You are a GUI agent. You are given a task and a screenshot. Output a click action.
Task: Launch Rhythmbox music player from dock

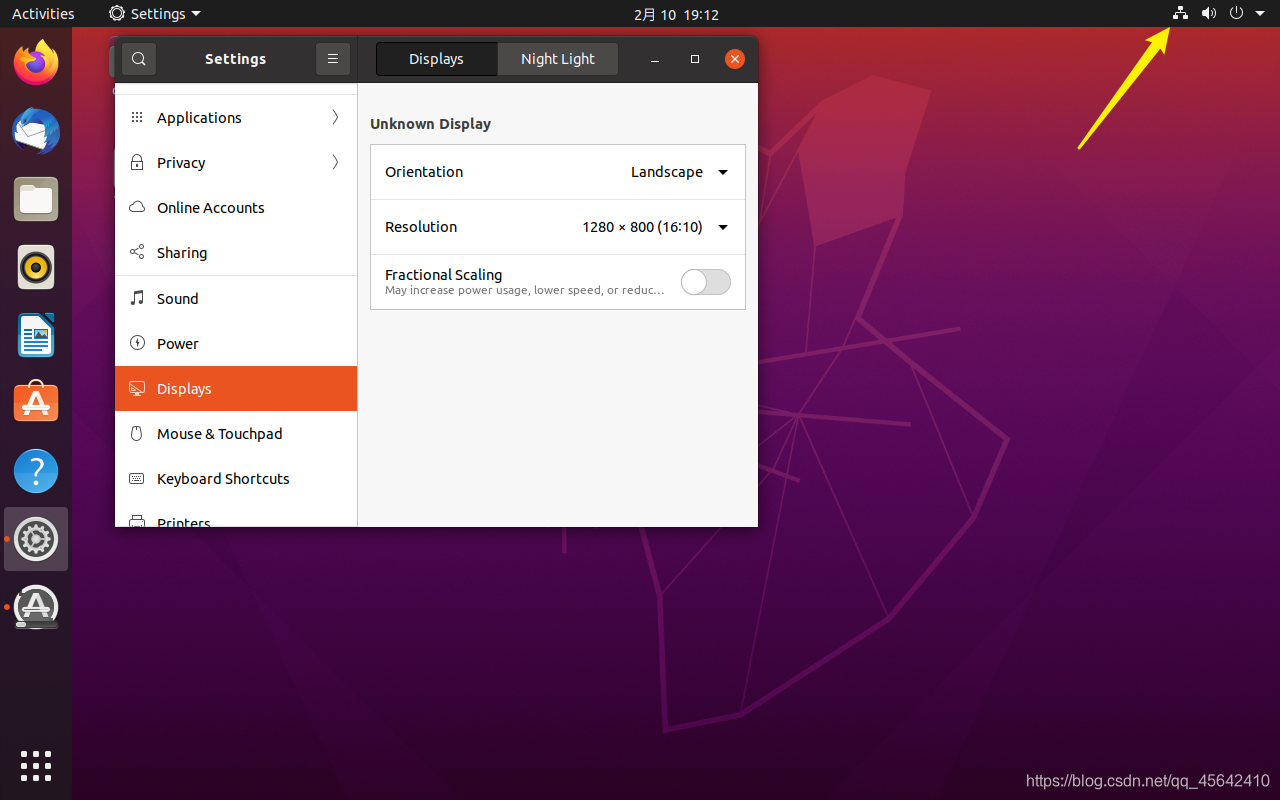coord(36,267)
